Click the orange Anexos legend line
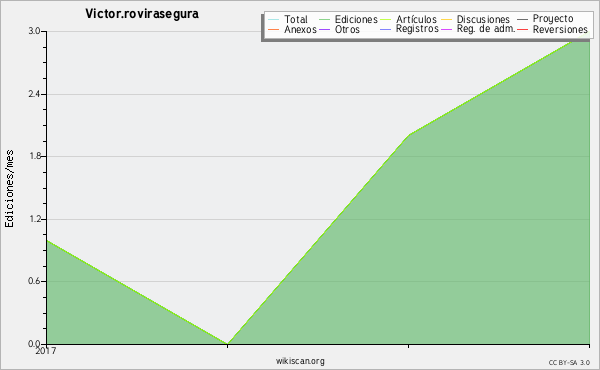Image resolution: width=600 pixels, height=370 pixels. coord(274,29)
